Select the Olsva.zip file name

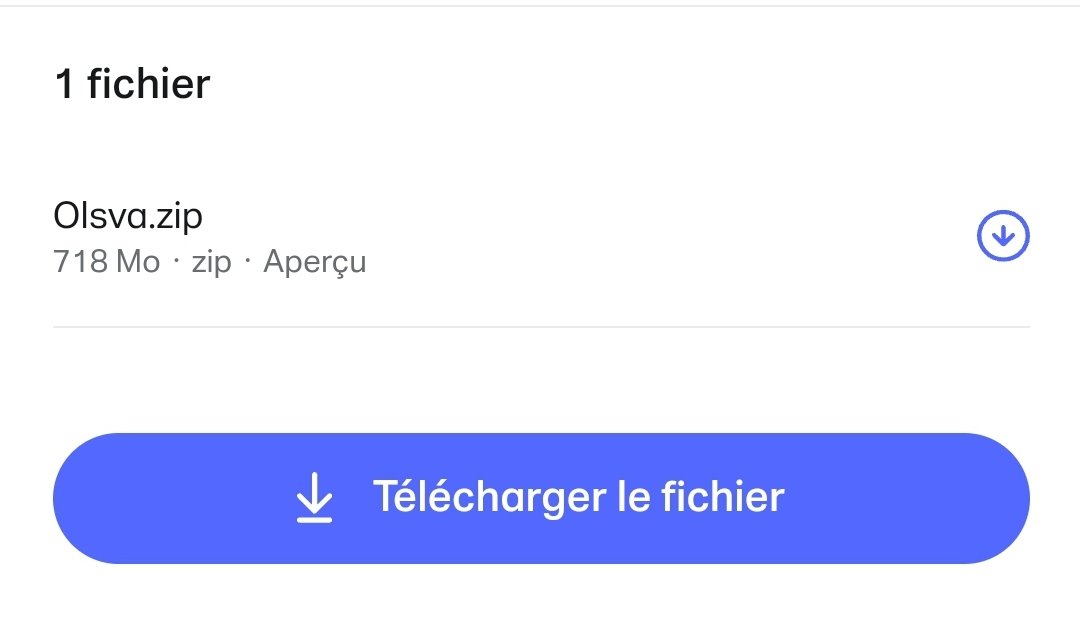[x=128, y=216]
